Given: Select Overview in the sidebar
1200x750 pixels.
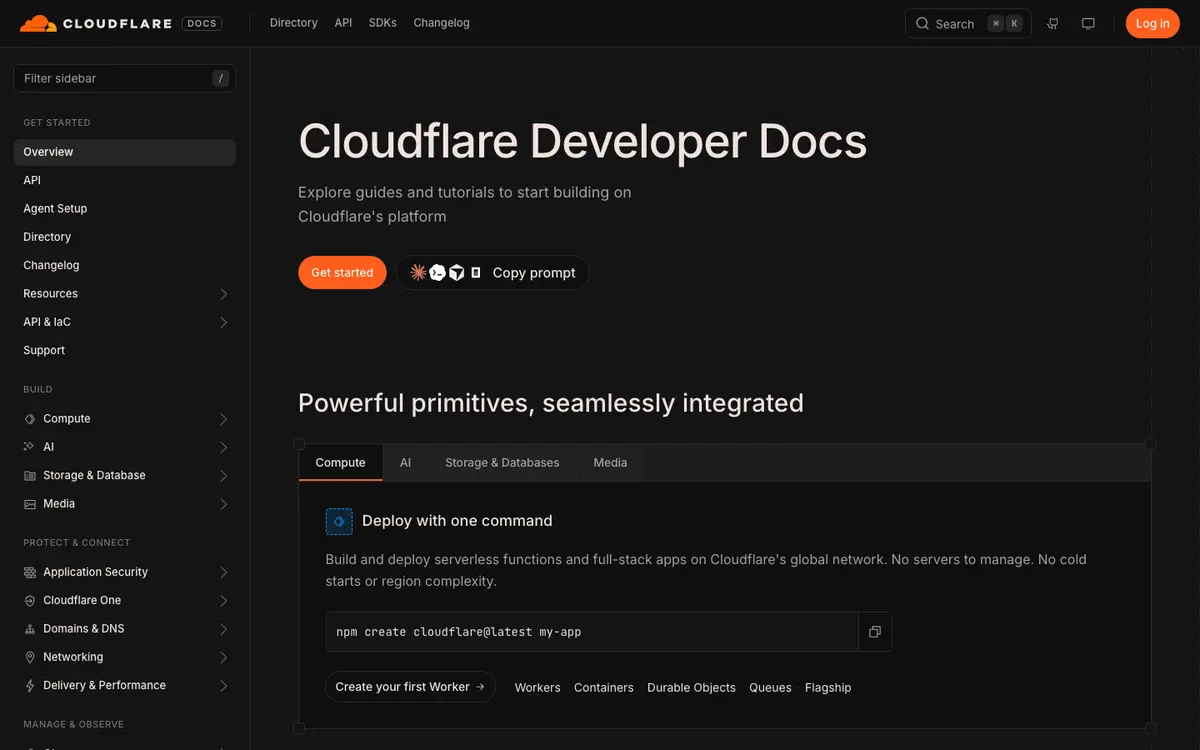Looking at the screenshot, I should 125,152.
